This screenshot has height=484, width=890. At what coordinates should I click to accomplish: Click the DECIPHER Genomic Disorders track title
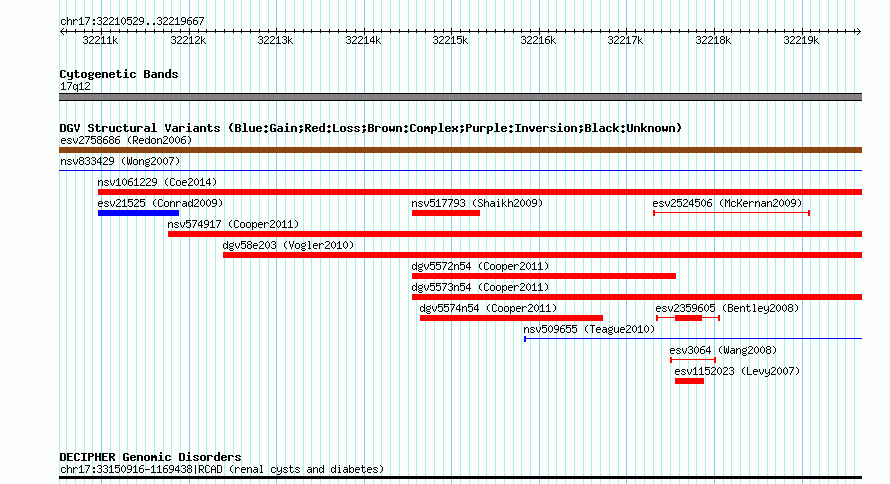tap(150, 457)
